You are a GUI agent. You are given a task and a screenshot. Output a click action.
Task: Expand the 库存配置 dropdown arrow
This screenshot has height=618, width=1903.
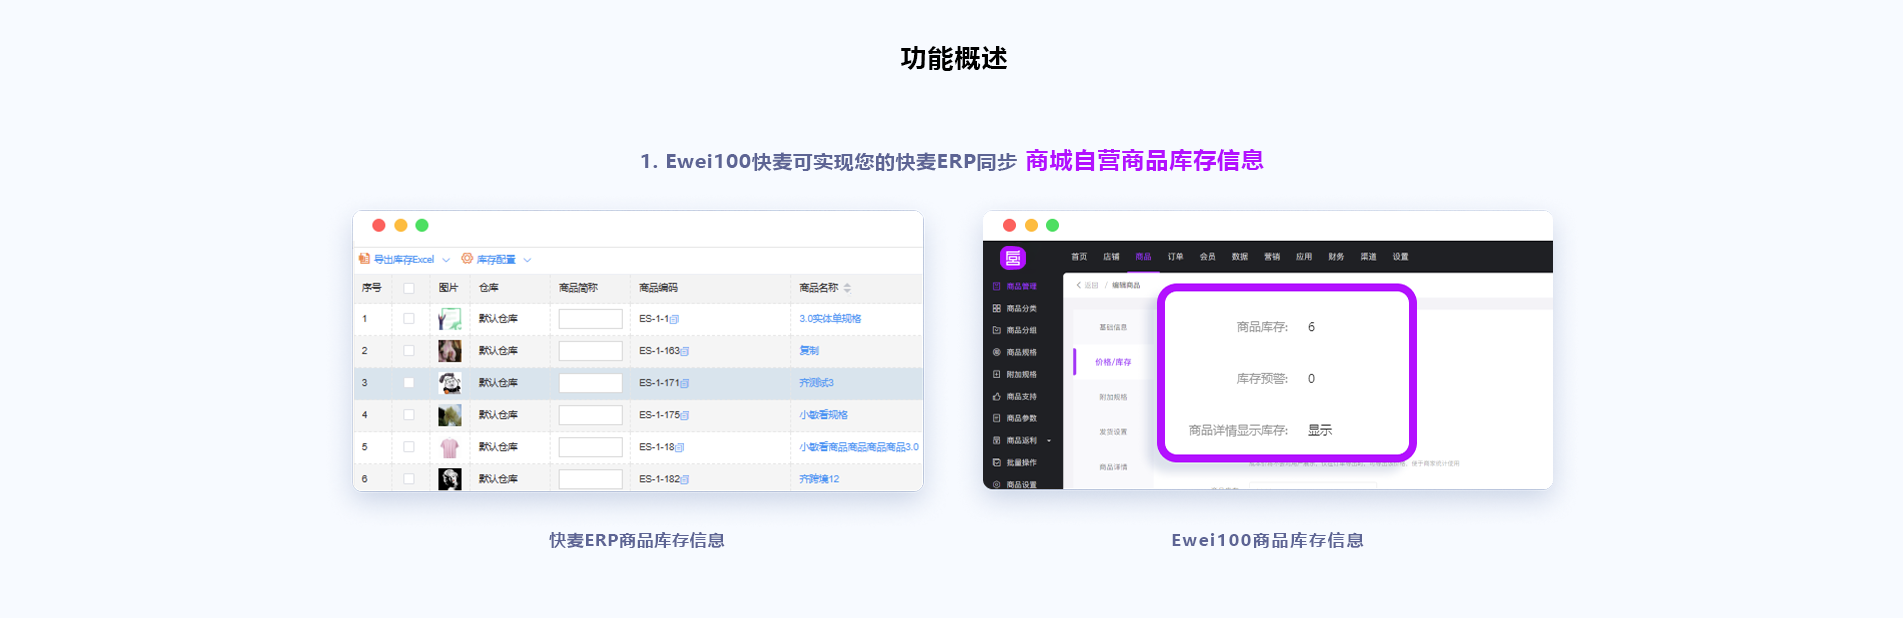(527, 260)
